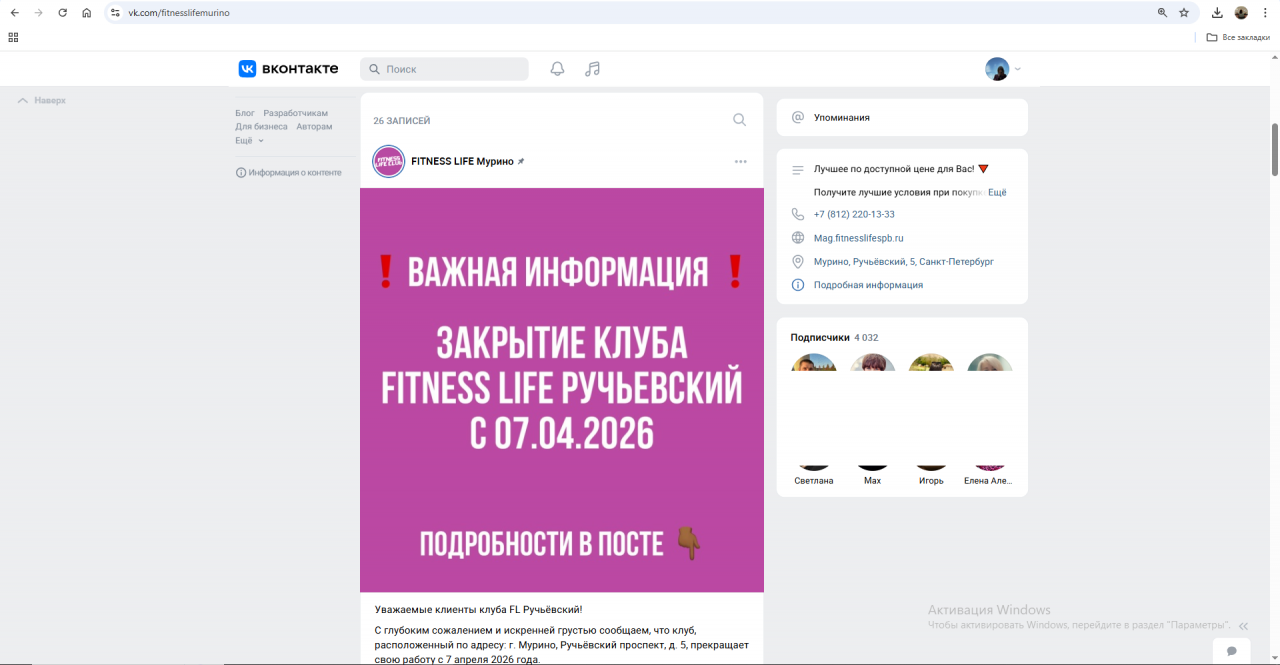Click the VKontakte logo

(x=288, y=69)
